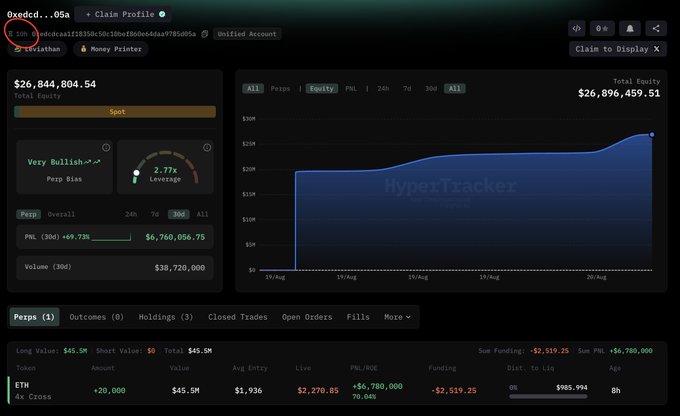
Task: Select the Overall stats toggle
Action: tap(61, 214)
